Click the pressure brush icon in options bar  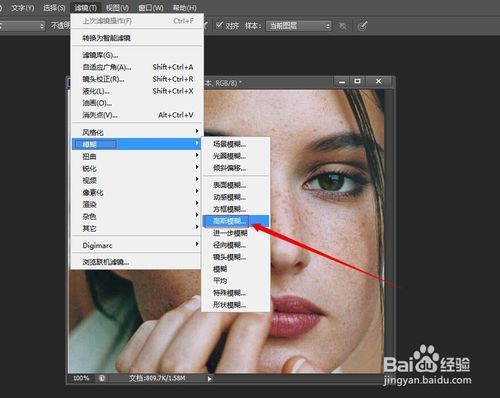(x=362, y=26)
